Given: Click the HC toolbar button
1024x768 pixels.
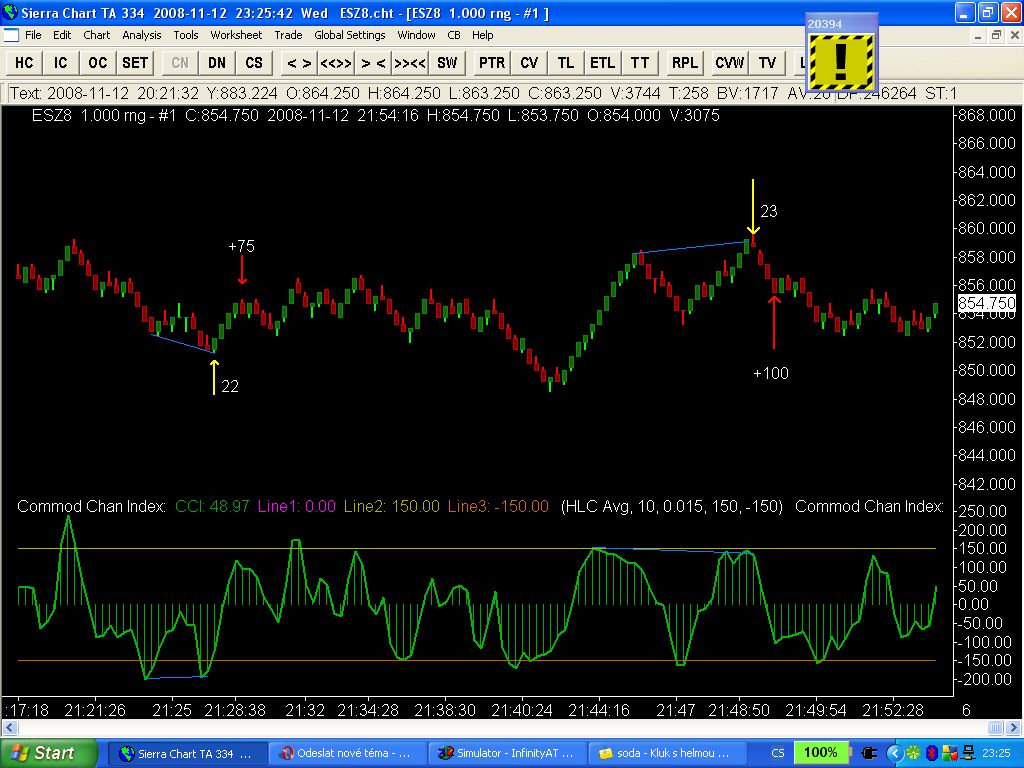Looking at the screenshot, I should pos(24,63).
